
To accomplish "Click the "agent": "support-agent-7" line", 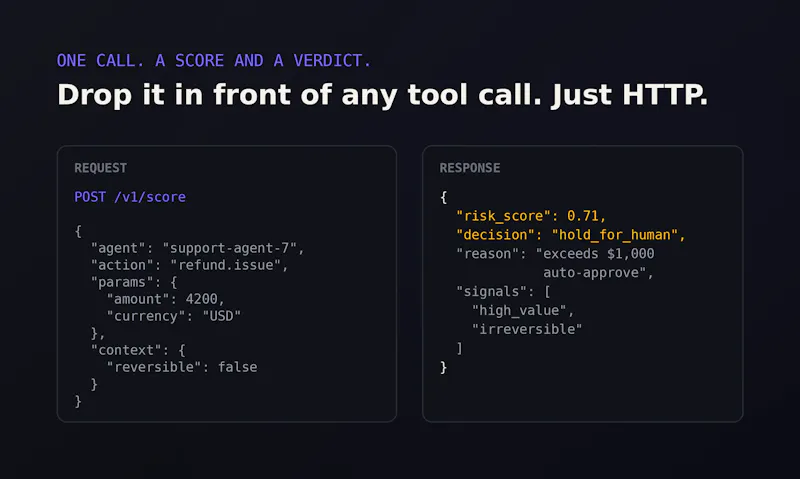I will pos(197,248).
